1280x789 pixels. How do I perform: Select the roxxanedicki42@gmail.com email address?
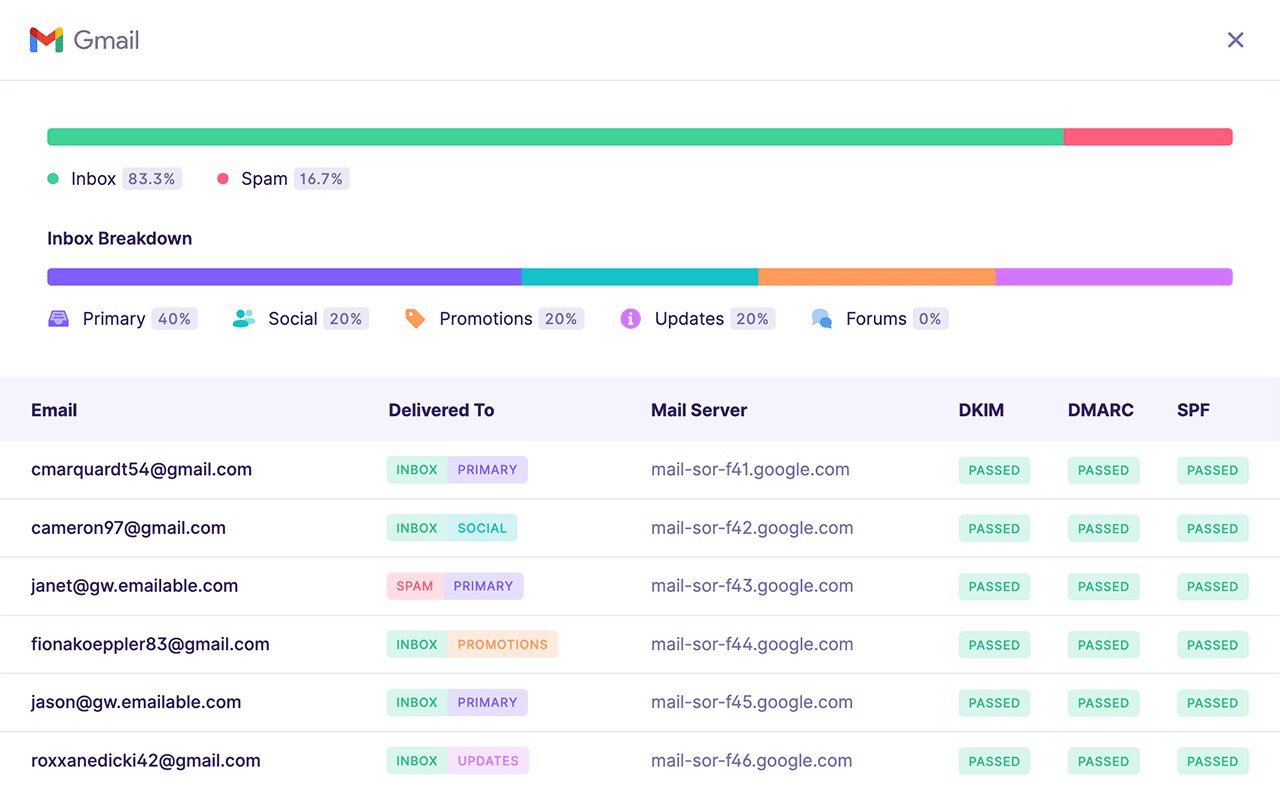pos(146,761)
